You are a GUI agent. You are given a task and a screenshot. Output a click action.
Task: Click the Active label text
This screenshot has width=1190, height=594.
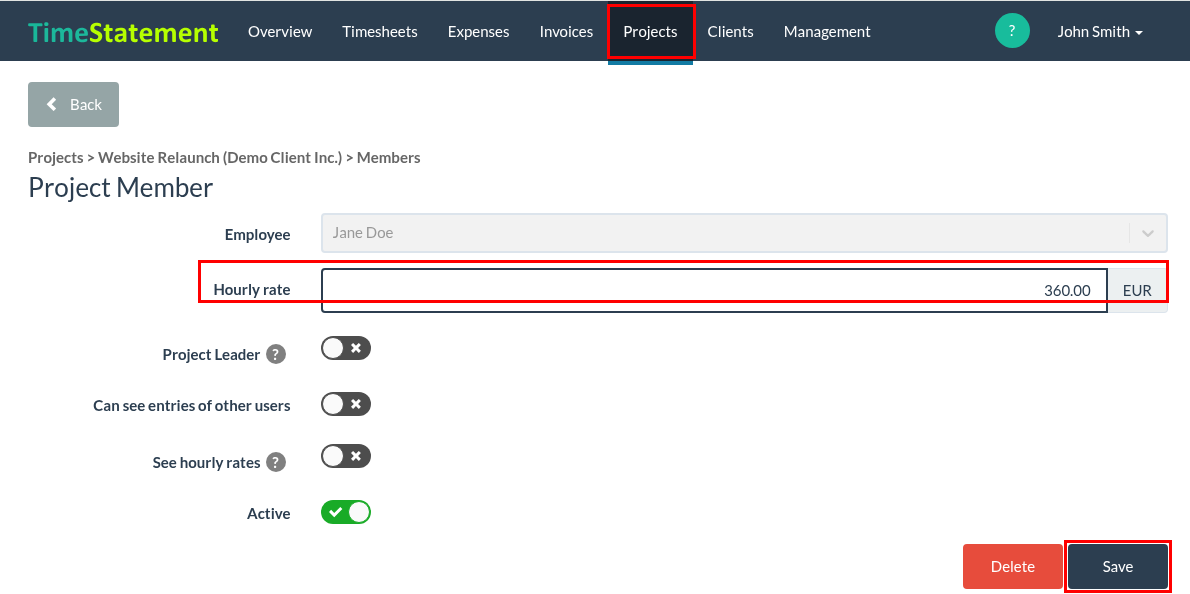269,514
